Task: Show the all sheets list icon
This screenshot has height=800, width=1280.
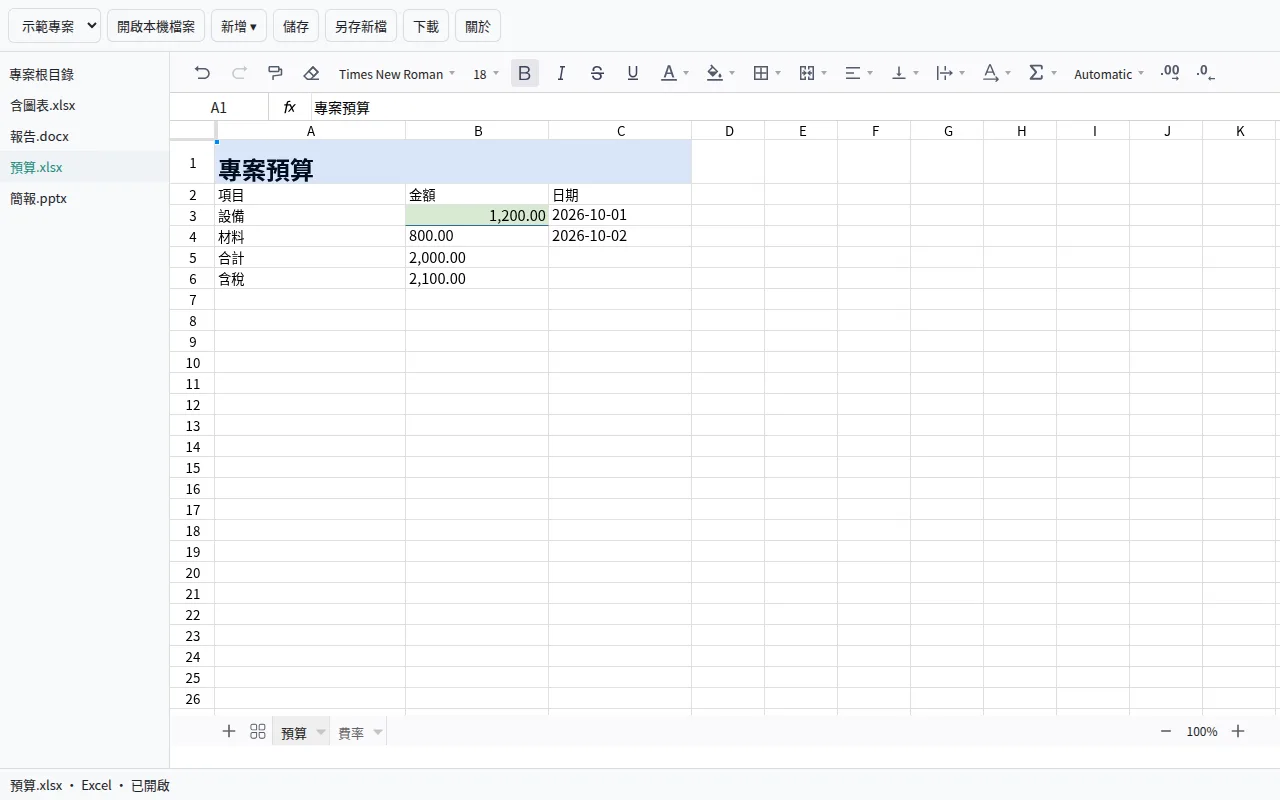Action: point(258,732)
